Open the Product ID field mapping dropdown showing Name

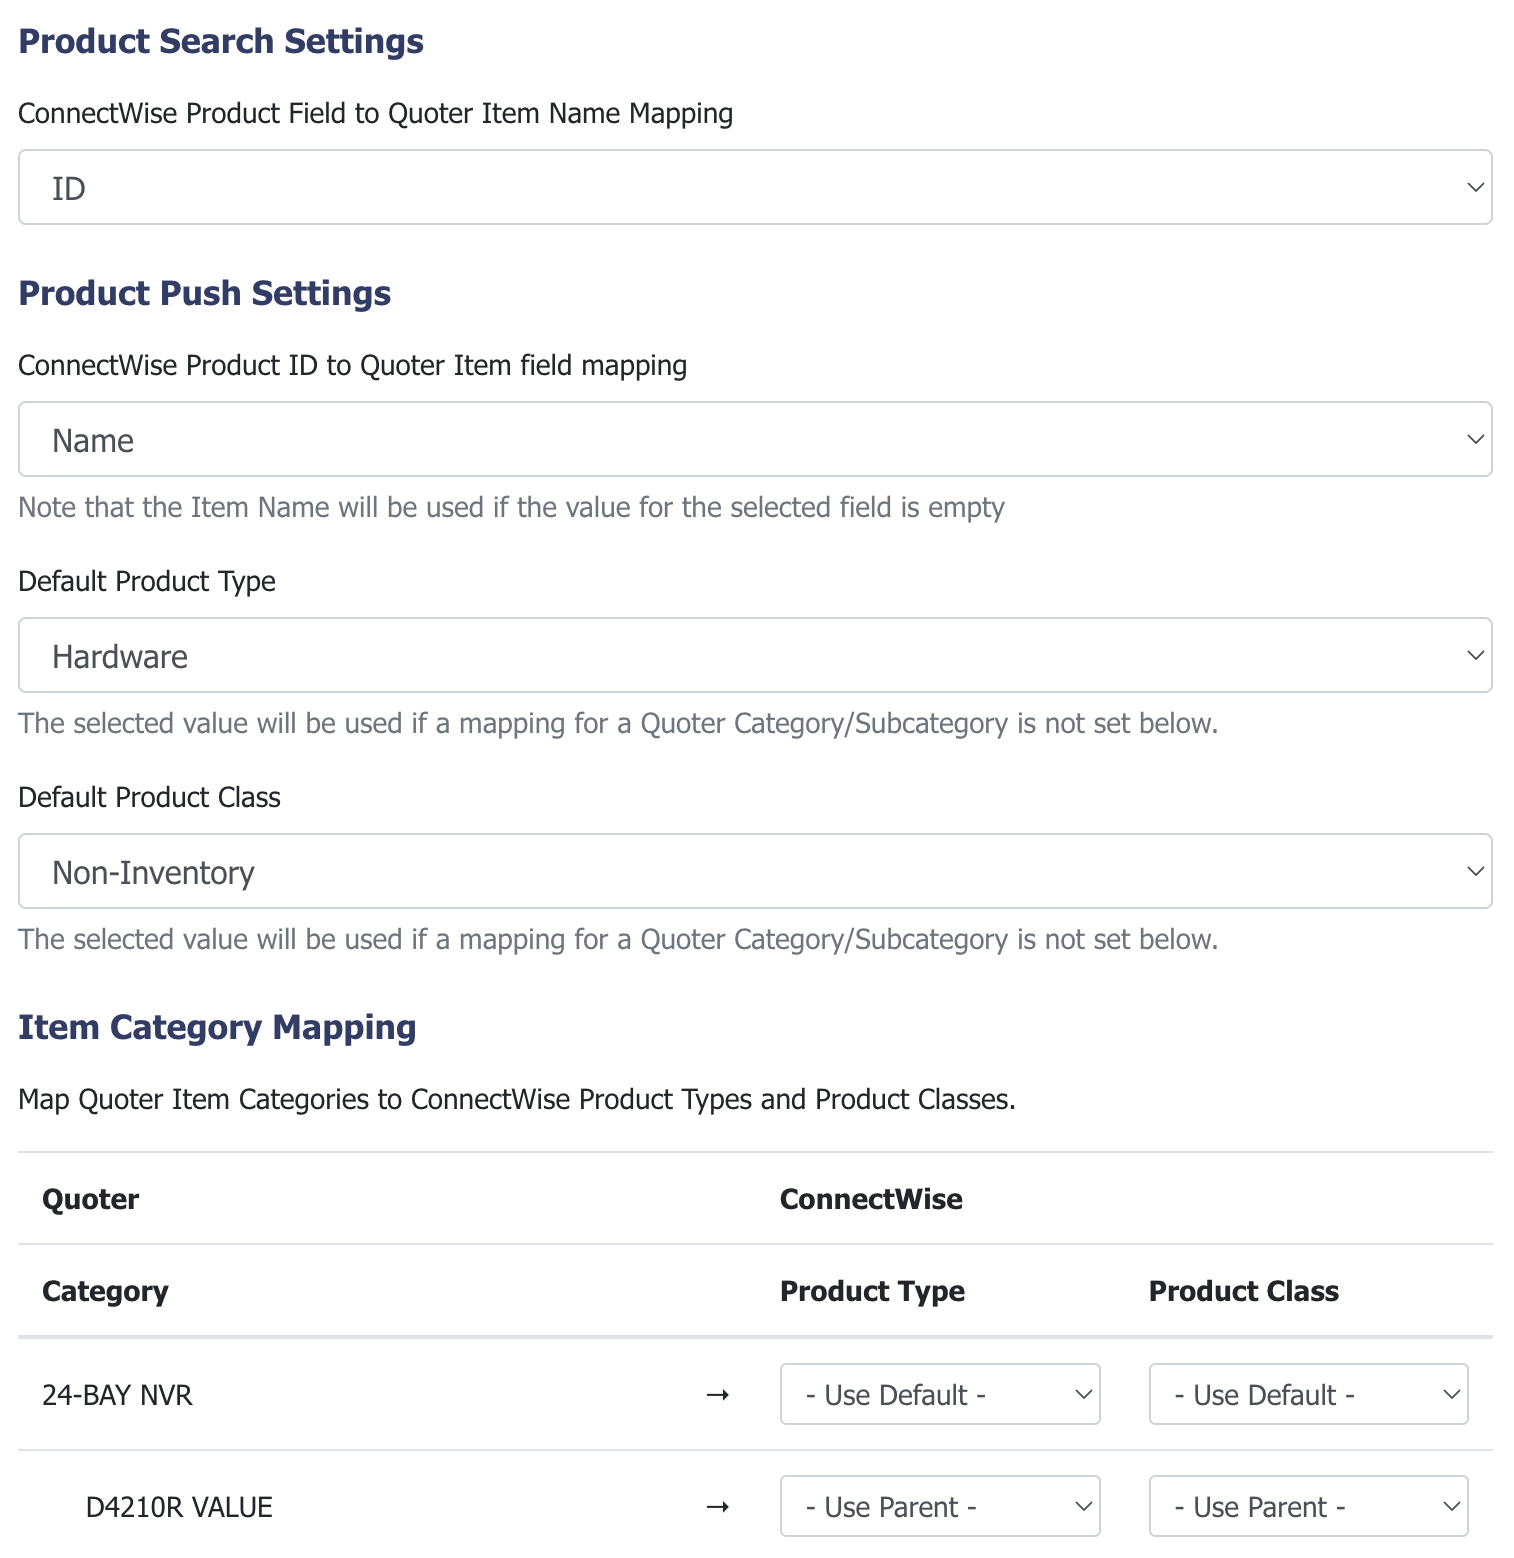point(755,439)
